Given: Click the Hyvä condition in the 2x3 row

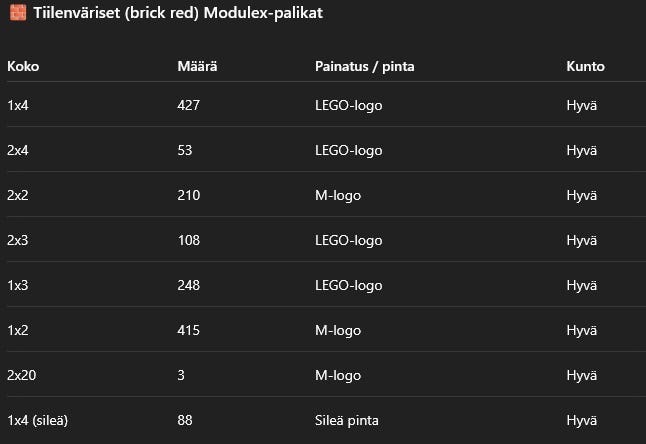Looking at the screenshot, I should tap(582, 240).
